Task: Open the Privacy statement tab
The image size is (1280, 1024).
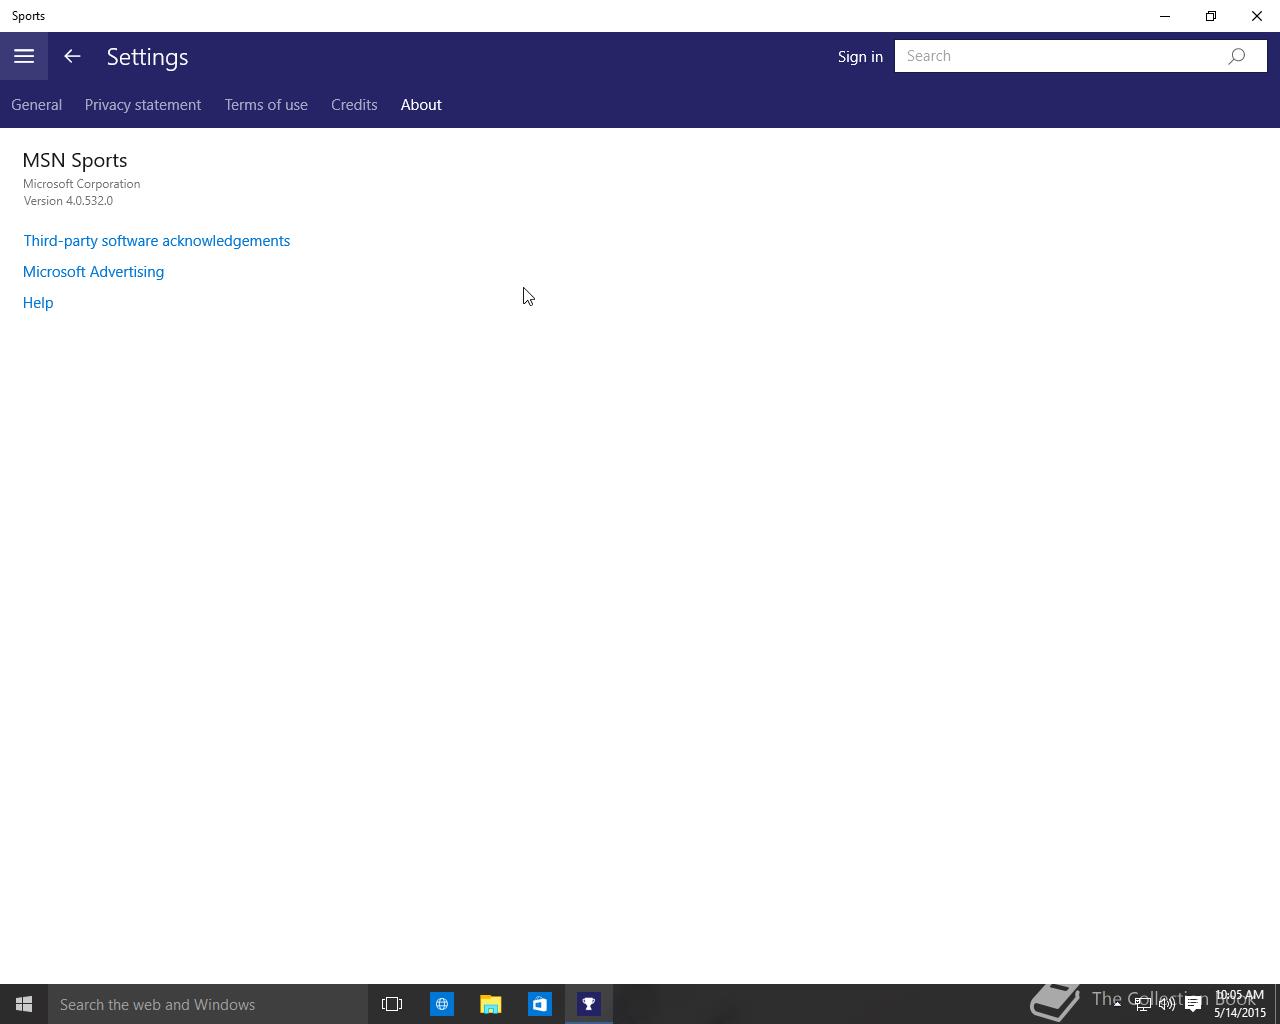Action: click(143, 105)
